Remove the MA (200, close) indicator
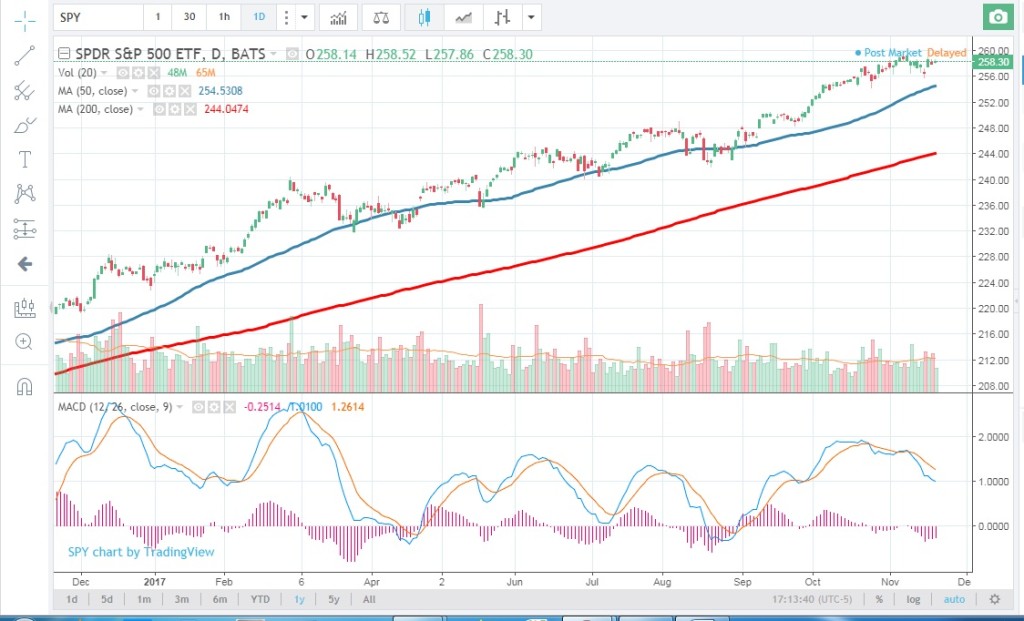This screenshot has width=1024, height=621. coord(187,109)
